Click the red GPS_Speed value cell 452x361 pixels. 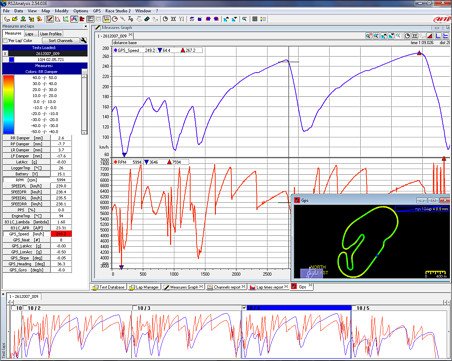click(61, 234)
